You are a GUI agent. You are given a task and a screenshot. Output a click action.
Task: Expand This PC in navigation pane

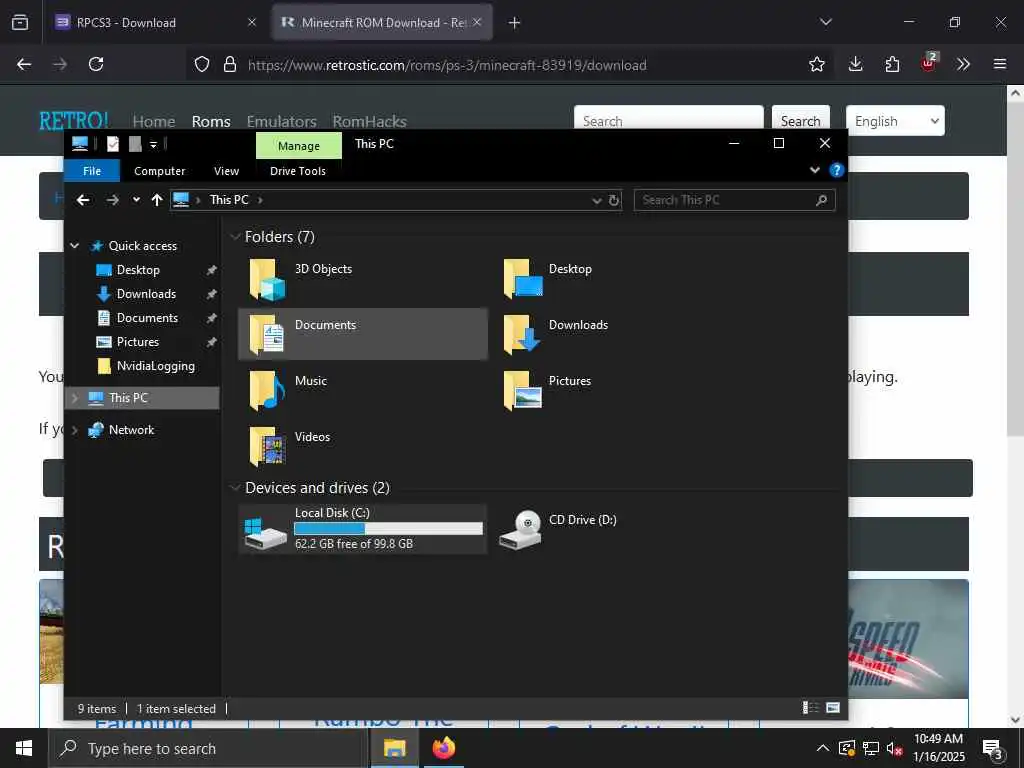(74, 398)
